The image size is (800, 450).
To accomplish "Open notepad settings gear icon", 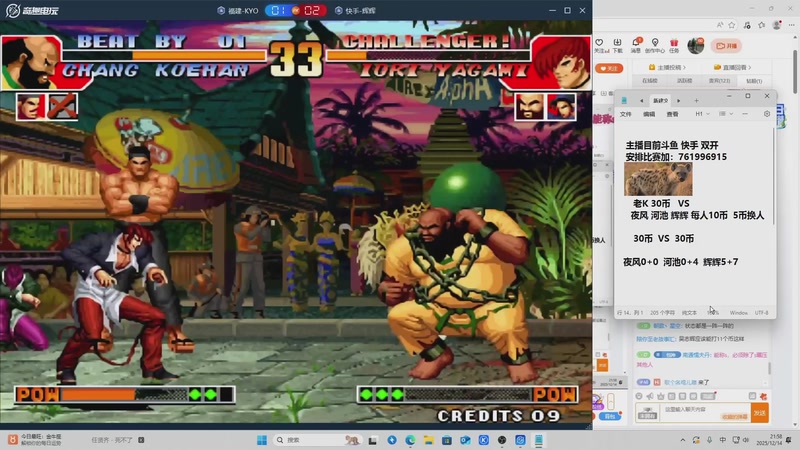I will pos(767,114).
